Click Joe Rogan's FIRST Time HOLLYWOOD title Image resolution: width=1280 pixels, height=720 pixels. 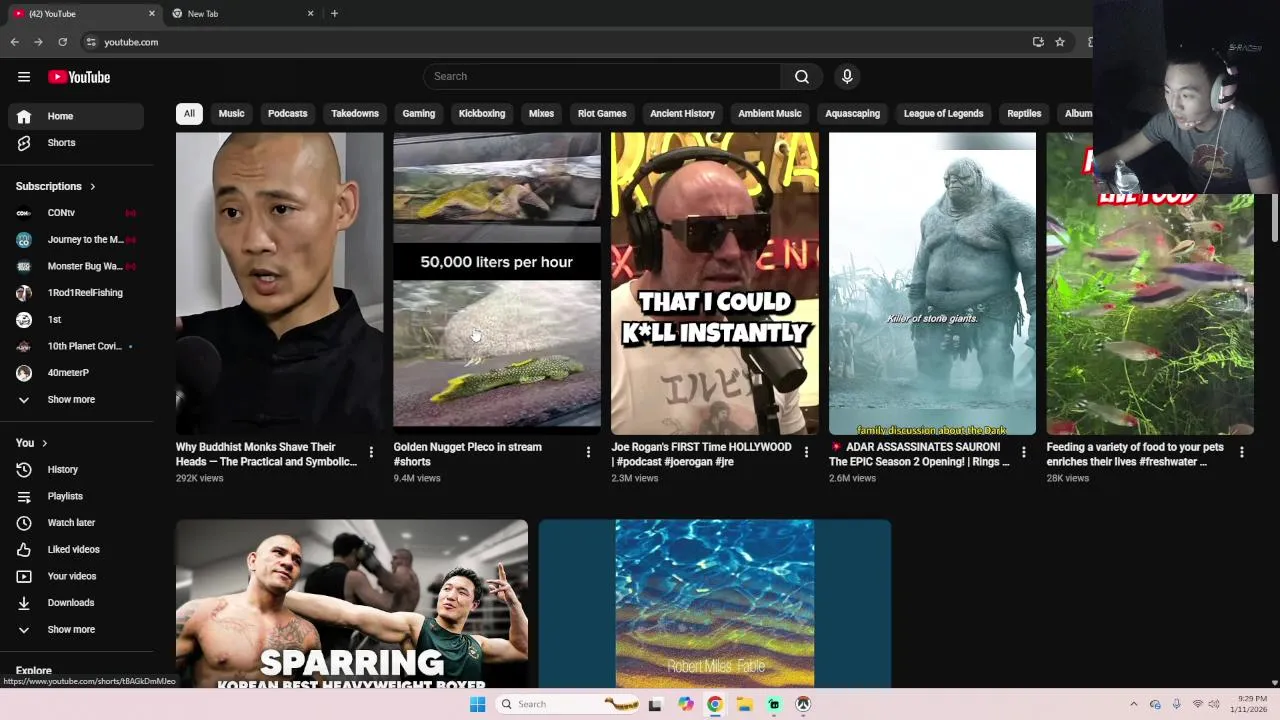(x=701, y=454)
